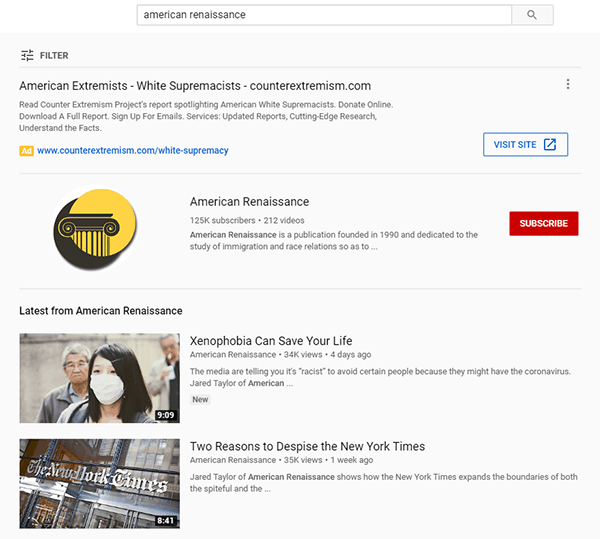
Task: Click the channel description text snippet
Action: point(333,241)
